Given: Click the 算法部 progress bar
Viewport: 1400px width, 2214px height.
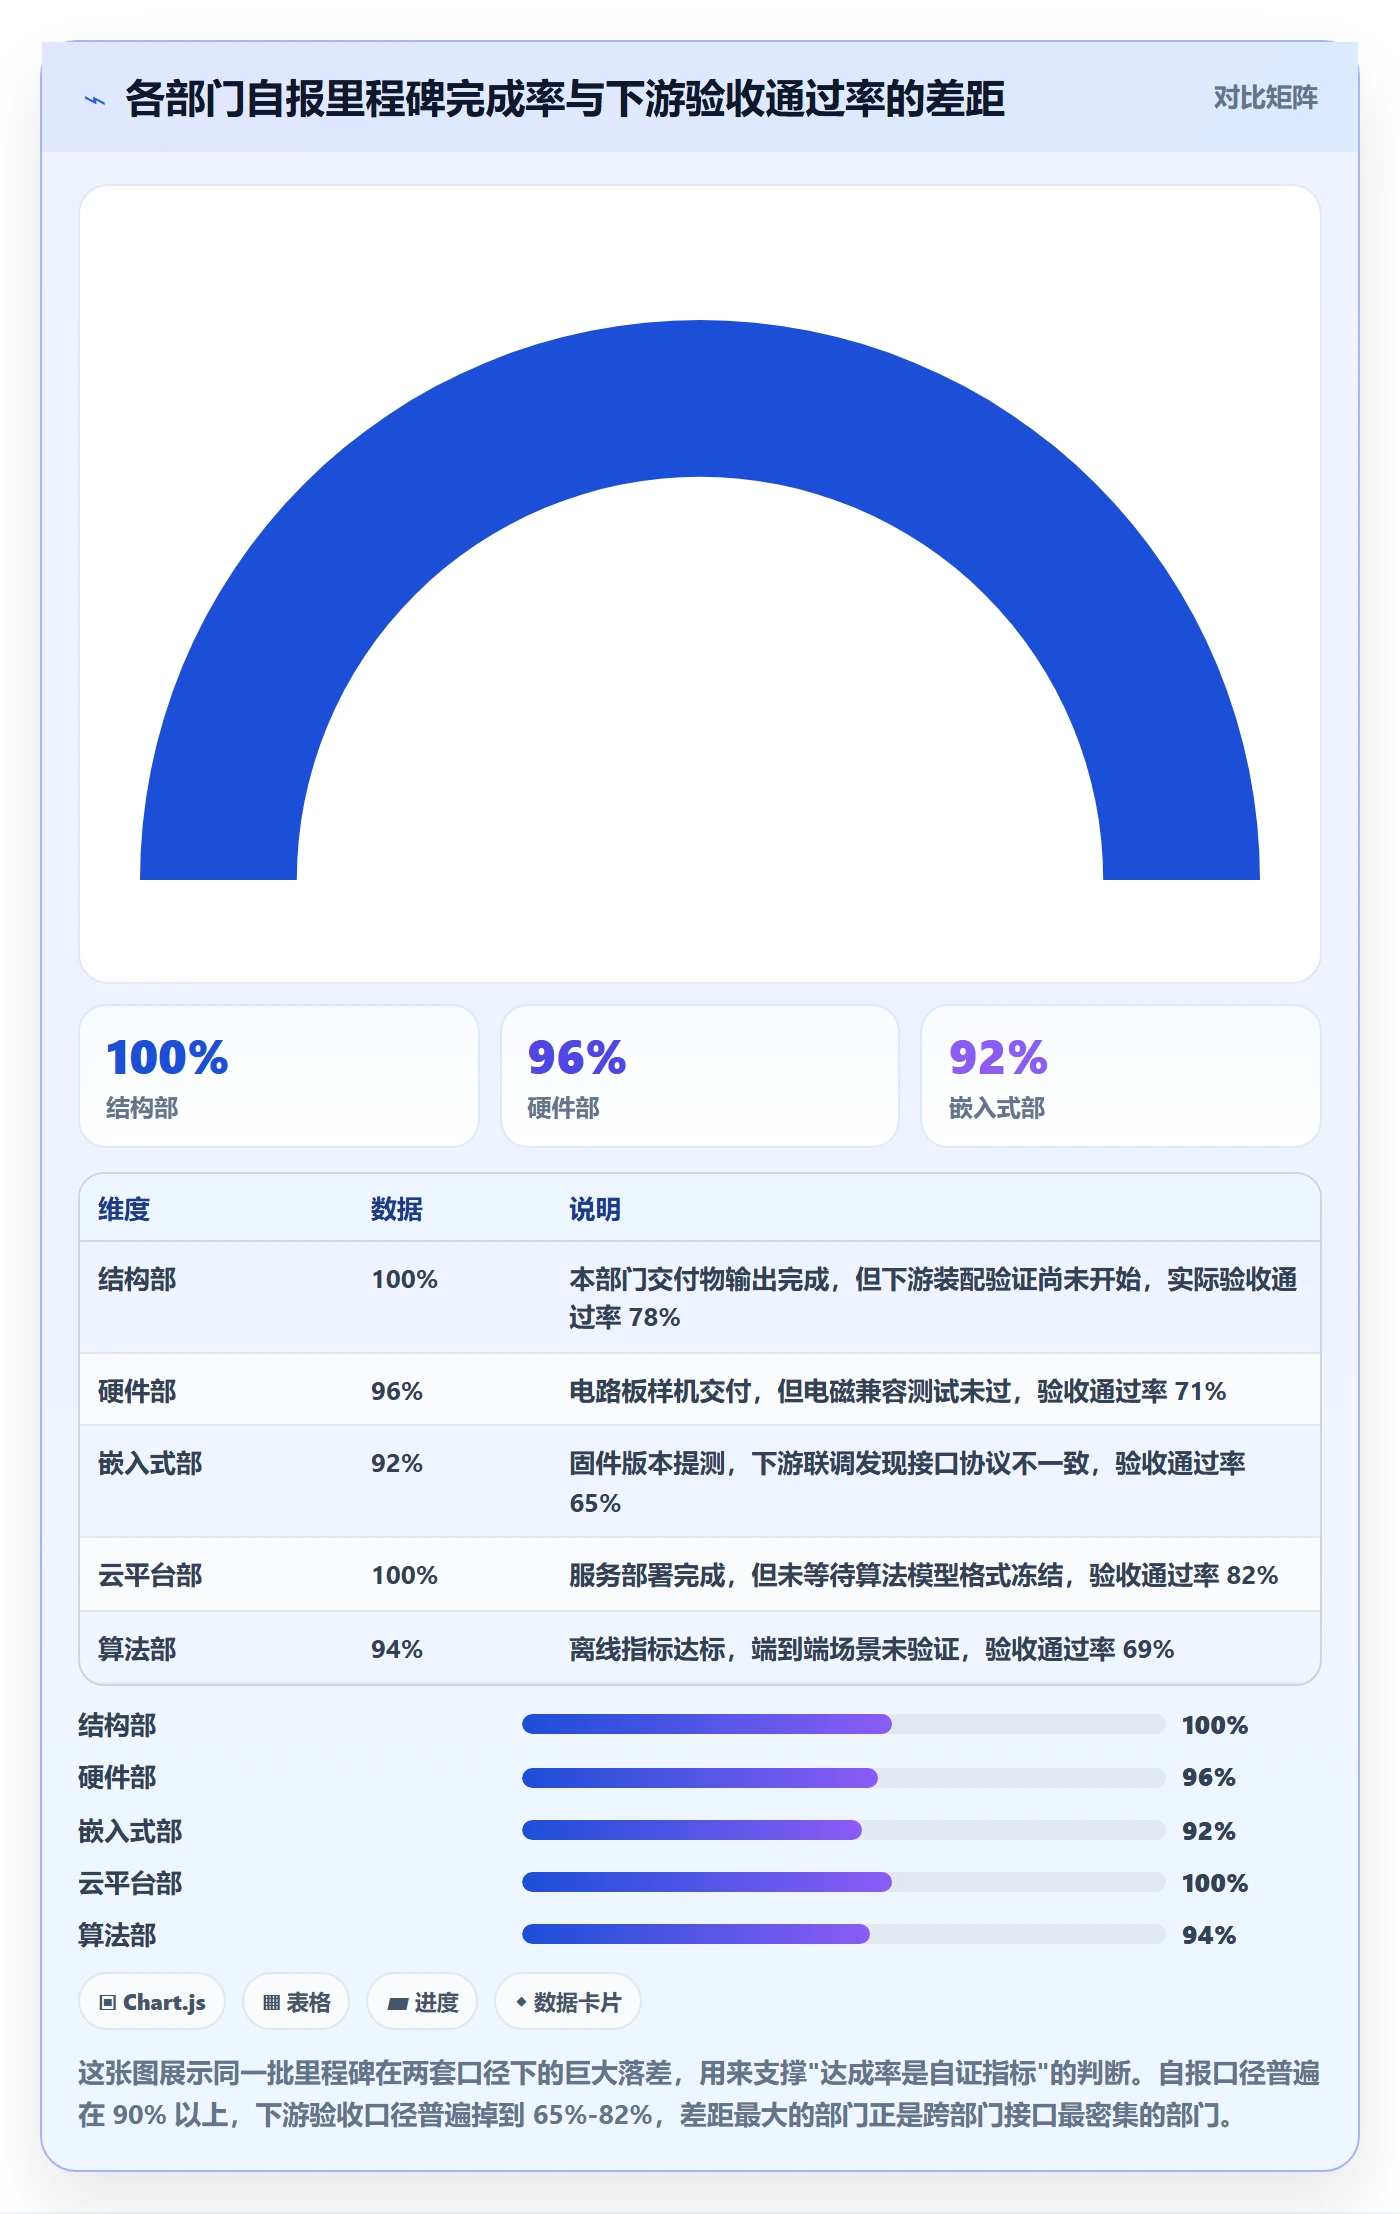Looking at the screenshot, I should pos(843,1934).
